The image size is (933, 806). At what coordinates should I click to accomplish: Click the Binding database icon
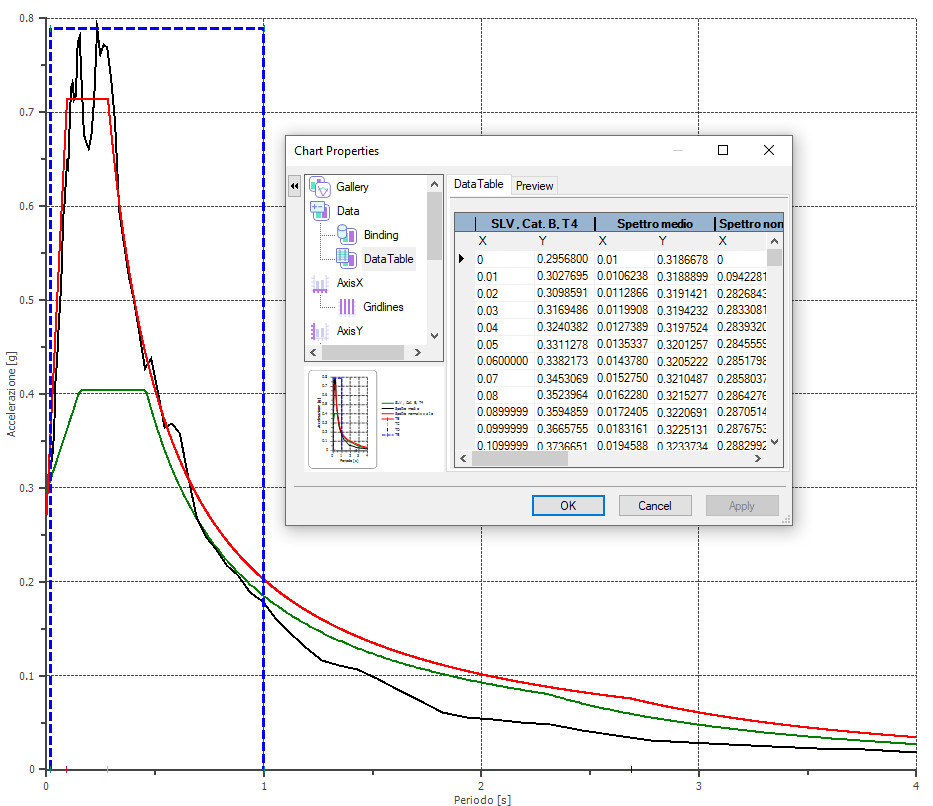347,234
